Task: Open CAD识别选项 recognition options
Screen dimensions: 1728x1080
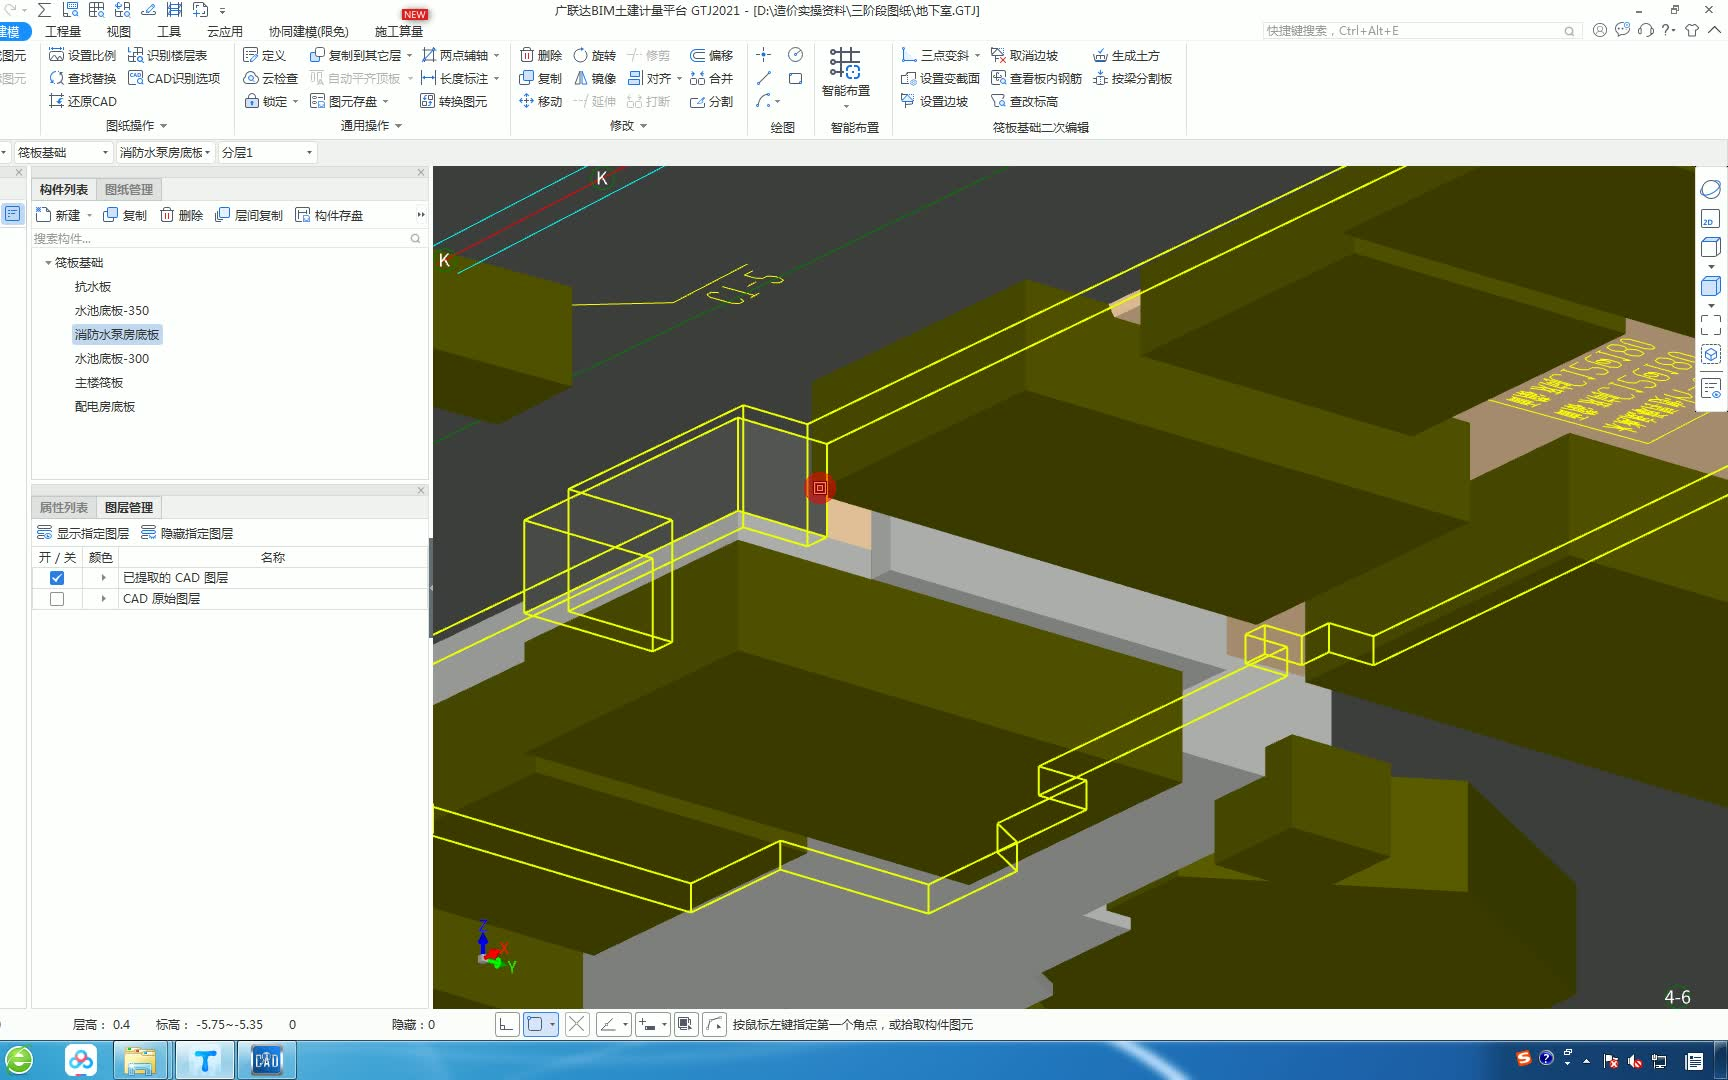Action: click(x=174, y=78)
